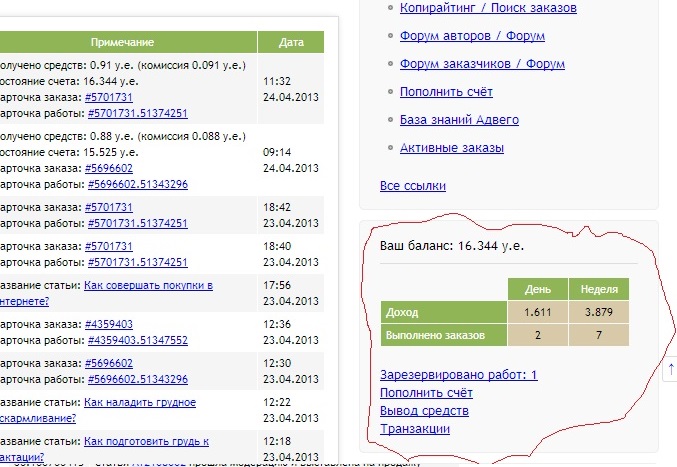677x467 pixels.
Task: Open Зарезервировано работ: 1 link
Action: coord(459,375)
